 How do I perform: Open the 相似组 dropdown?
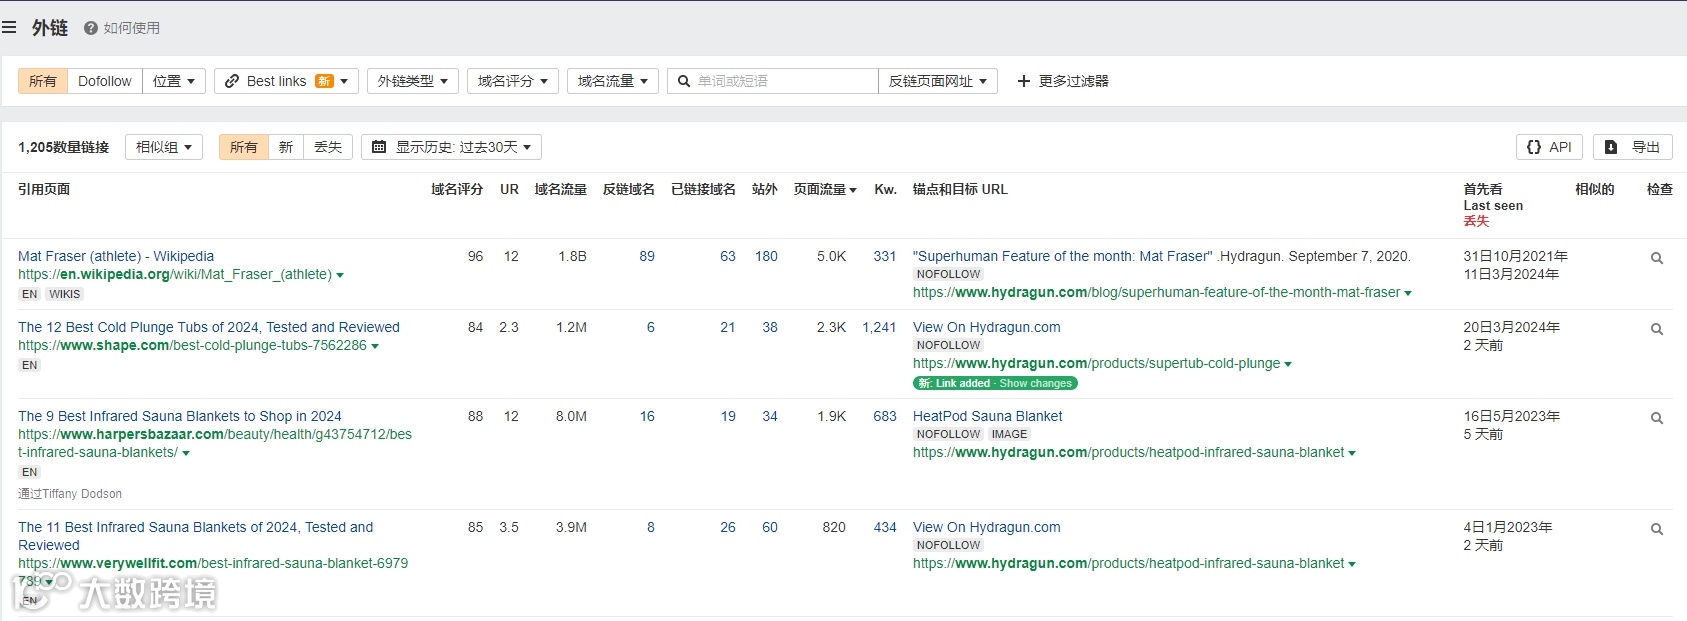(x=164, y=147)
